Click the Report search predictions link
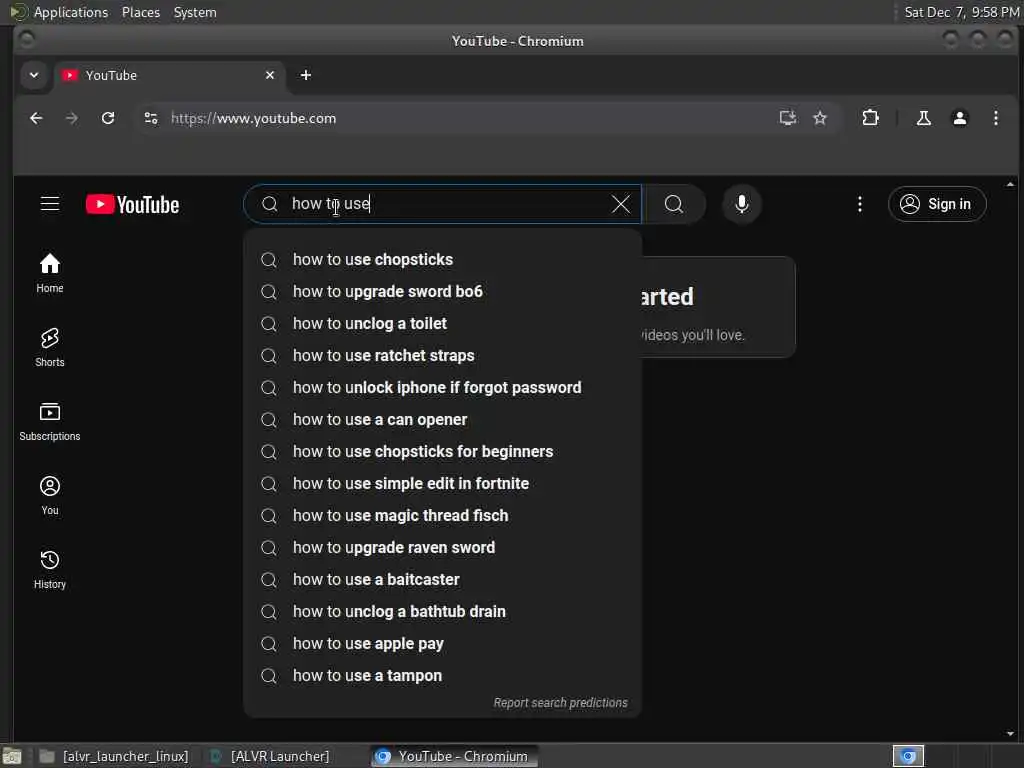Image resolution: width=1024 pixels, height=768 pixels. tap(560, 703)
